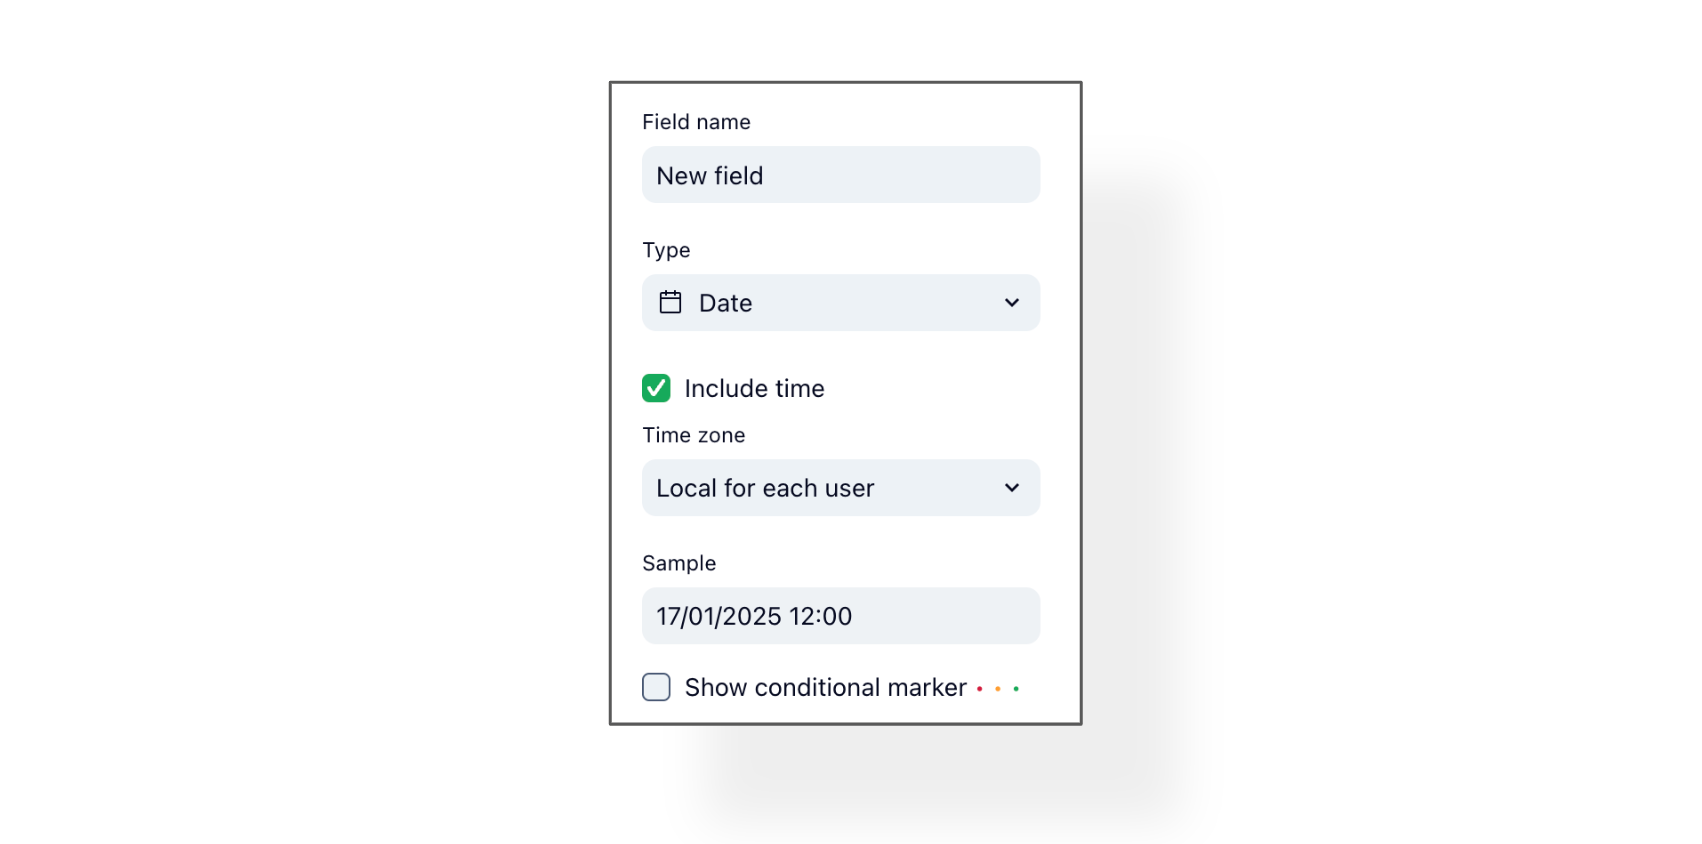Screen dimensions: 1702x844
Task: Expand the Time zone dropdown
Action: (x=840, y=488)
